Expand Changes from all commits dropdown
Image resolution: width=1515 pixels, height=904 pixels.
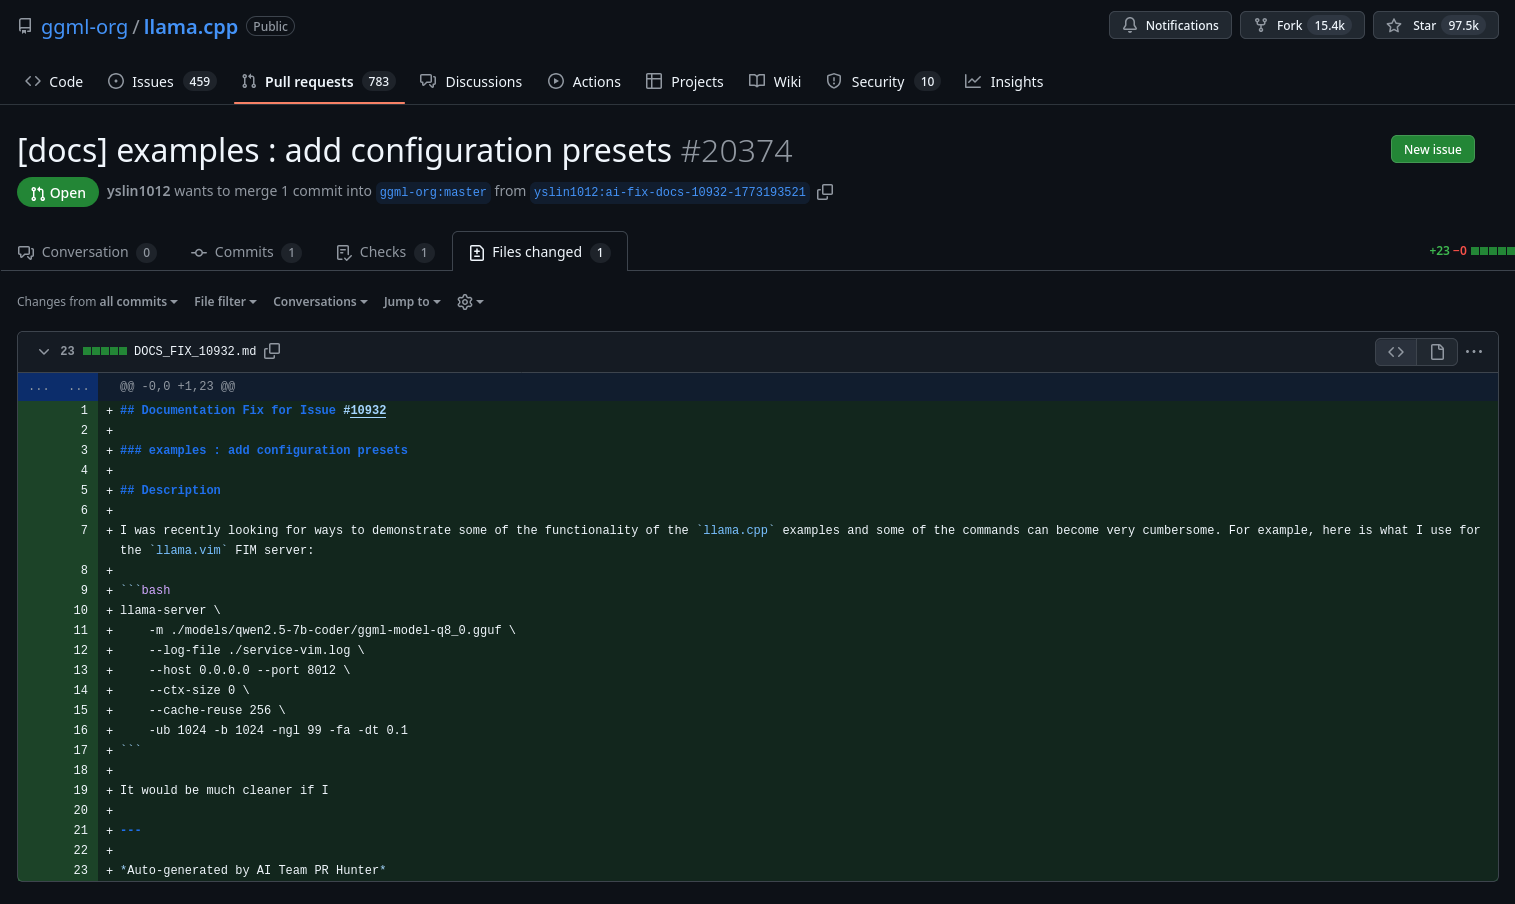point(97,302)
